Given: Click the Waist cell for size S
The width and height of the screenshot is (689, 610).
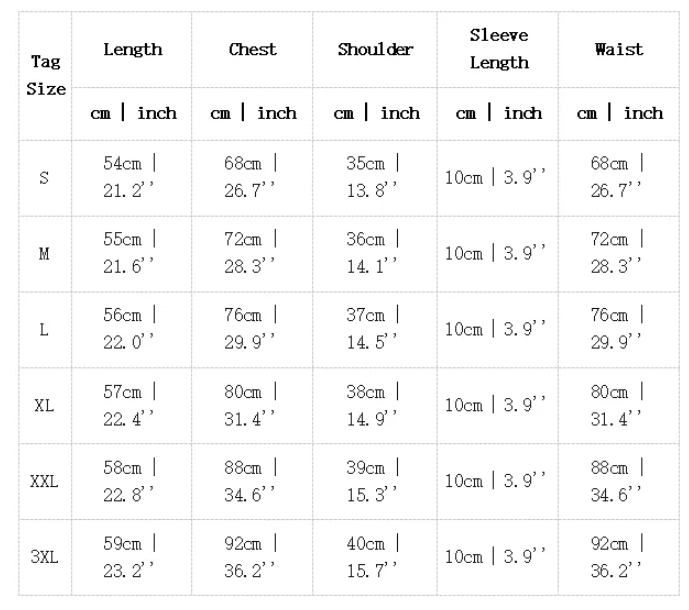Looking at the screenshot, I should click(619, 177).
